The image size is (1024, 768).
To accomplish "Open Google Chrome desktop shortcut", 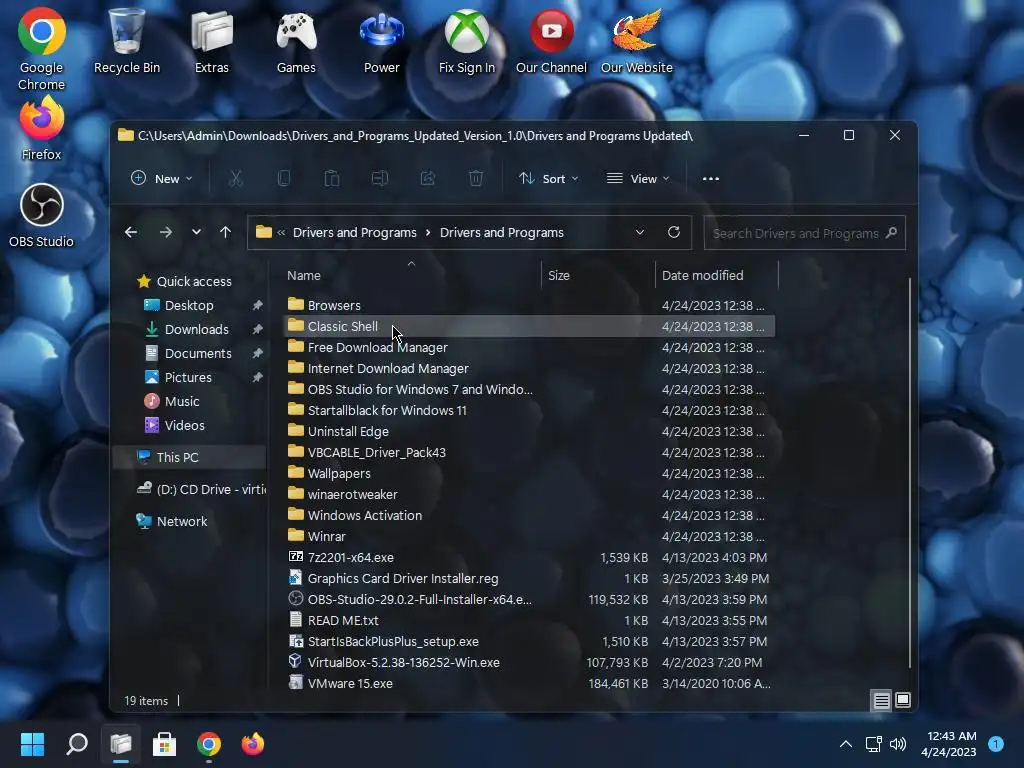I will click(x=41, y=50).
